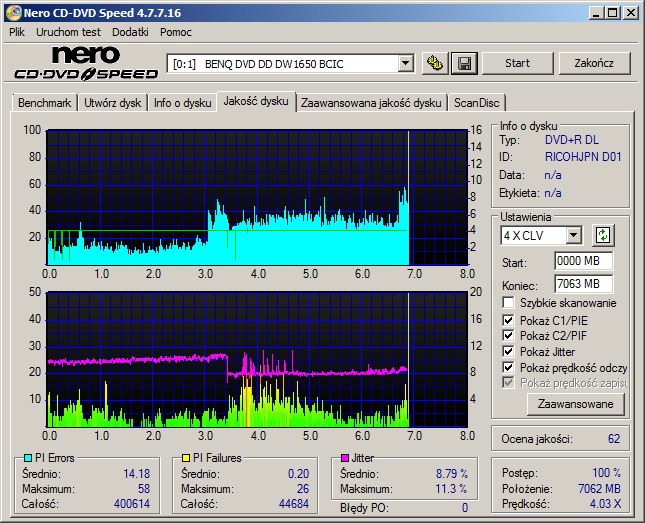Open the Dodatki menu
The height and width of the screenshot is (523, 645).
(x=130, y=32)
